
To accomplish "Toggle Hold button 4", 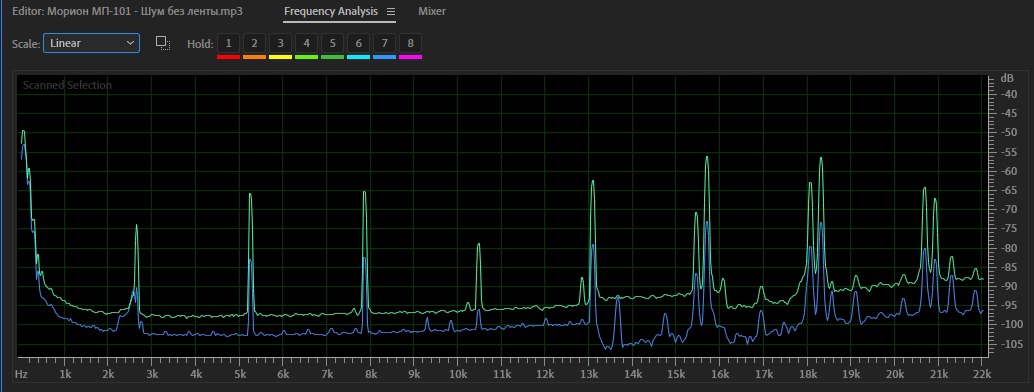I will [x=307, y=44].
